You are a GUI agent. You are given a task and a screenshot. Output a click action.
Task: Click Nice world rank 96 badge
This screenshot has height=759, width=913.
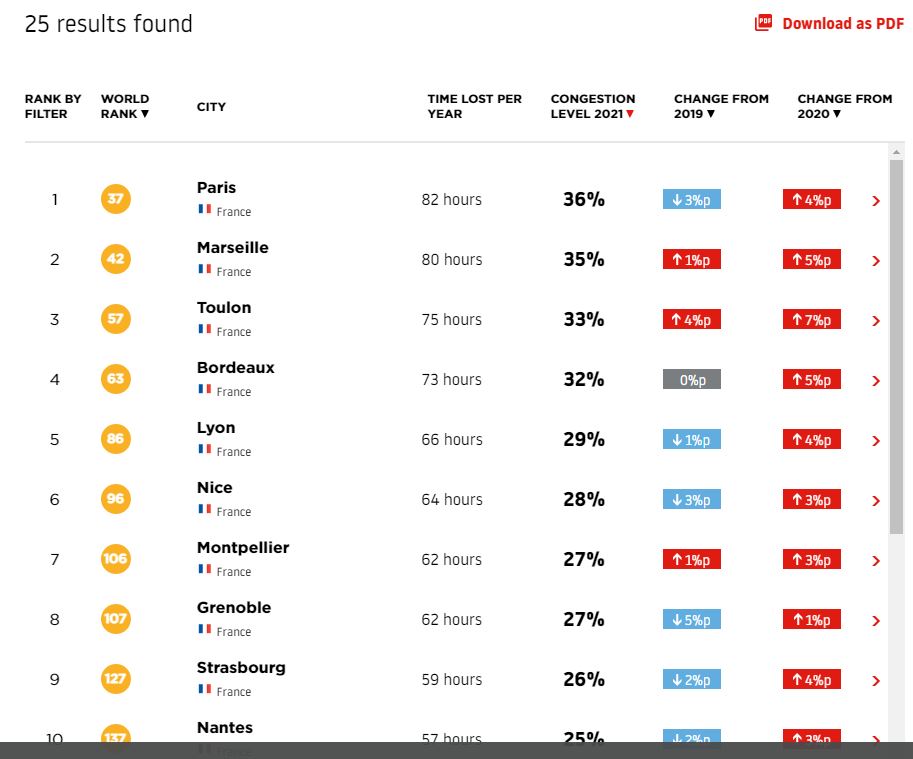tap(116, 499)
